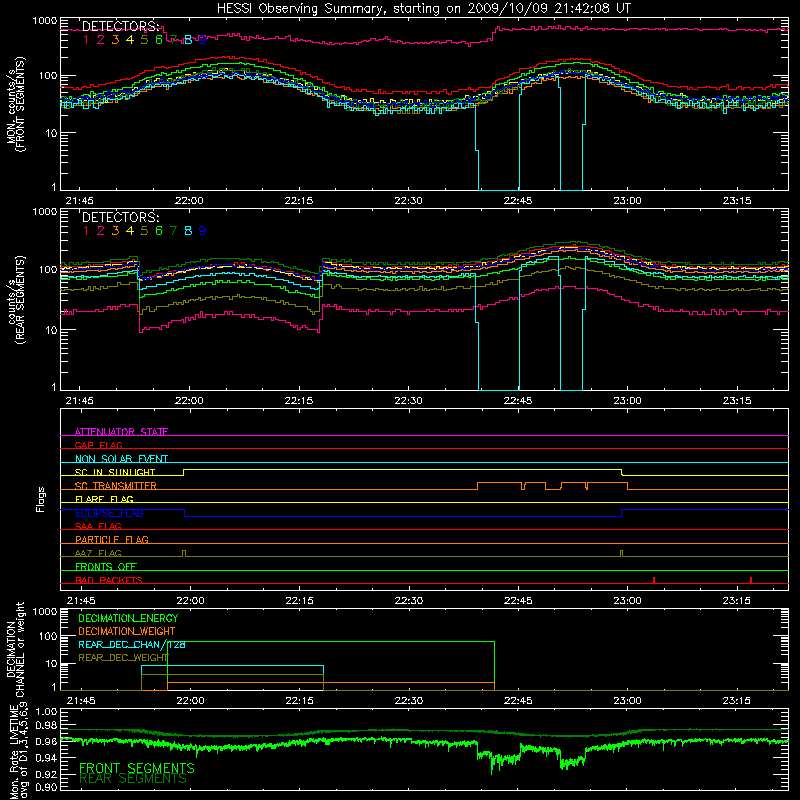Click the ECLIPSE FLAG label
Image resolution: width=800 pixels, height=800 pixels.
click(109, 513)
